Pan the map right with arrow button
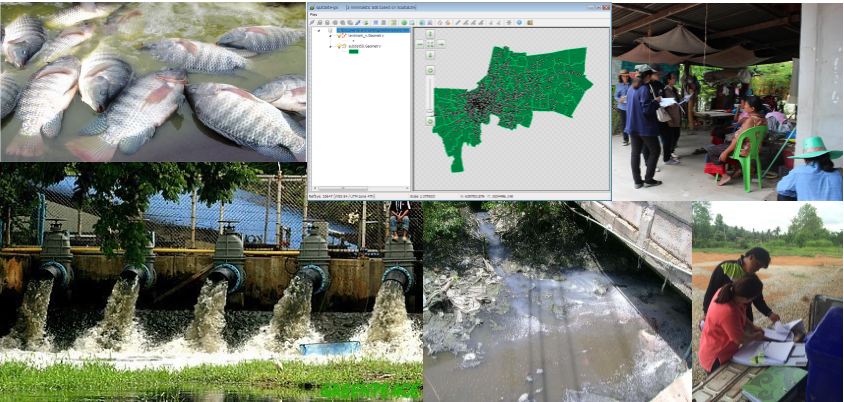Image resolution: width=844 pixels, height=402 pixels. coord(440,44)
